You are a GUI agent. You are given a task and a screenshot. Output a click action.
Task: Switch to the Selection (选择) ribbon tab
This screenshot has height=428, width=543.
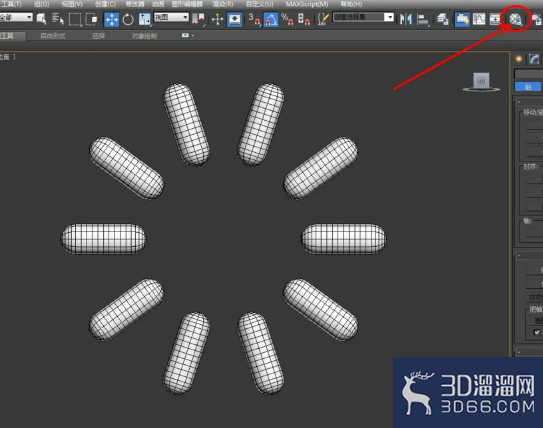click(x=98, y=36)
